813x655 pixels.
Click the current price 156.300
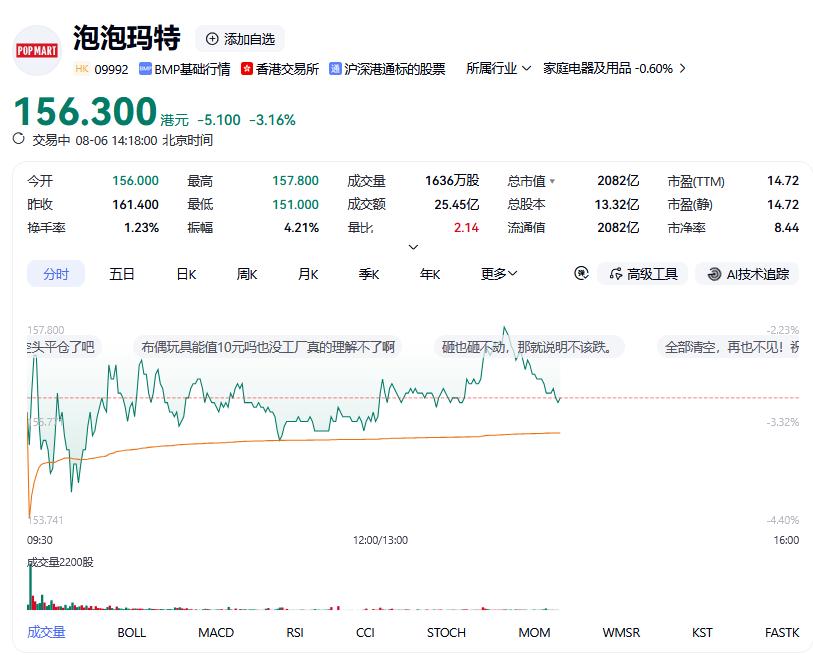click(x=85, y=112)
